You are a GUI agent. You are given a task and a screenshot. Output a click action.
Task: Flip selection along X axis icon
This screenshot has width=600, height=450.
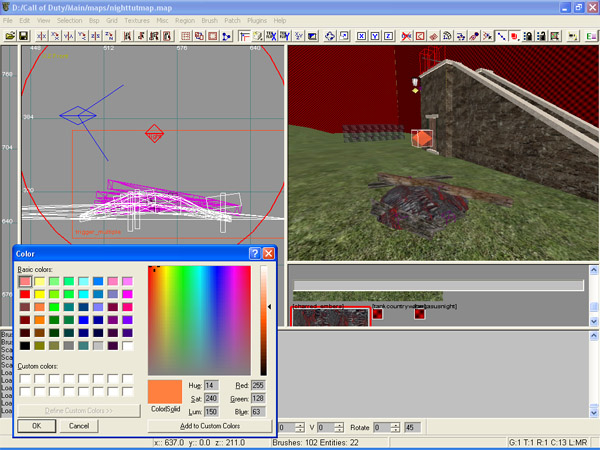[x=41, y=36]
